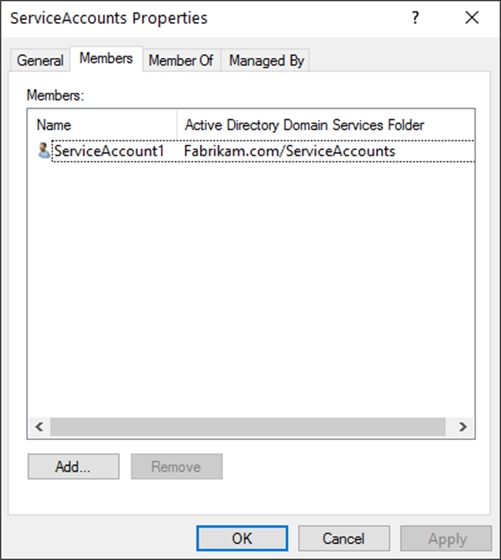Image resolution: width=501 pixels, height=560 pixels.
Task: Click empty area of Members list
Action: tap(251, 289)
